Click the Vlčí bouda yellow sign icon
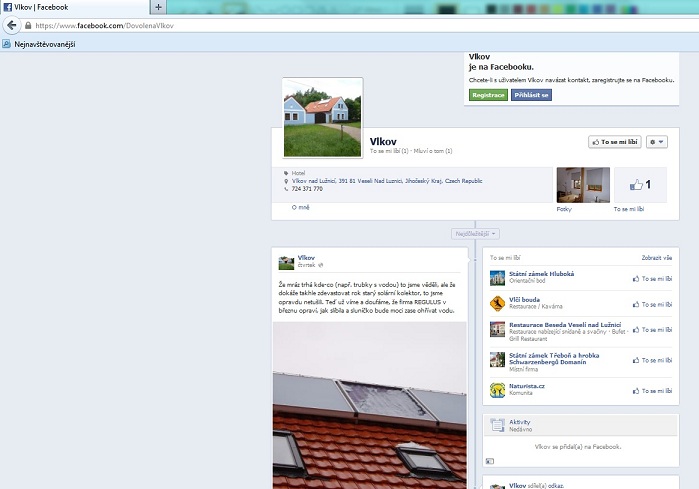 point(497,304)
